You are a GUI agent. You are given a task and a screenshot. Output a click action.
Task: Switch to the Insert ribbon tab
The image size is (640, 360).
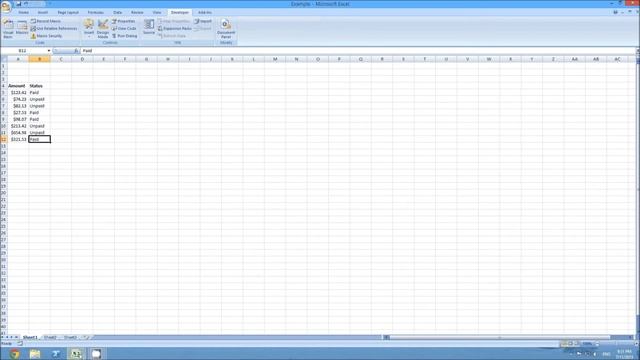42,13
